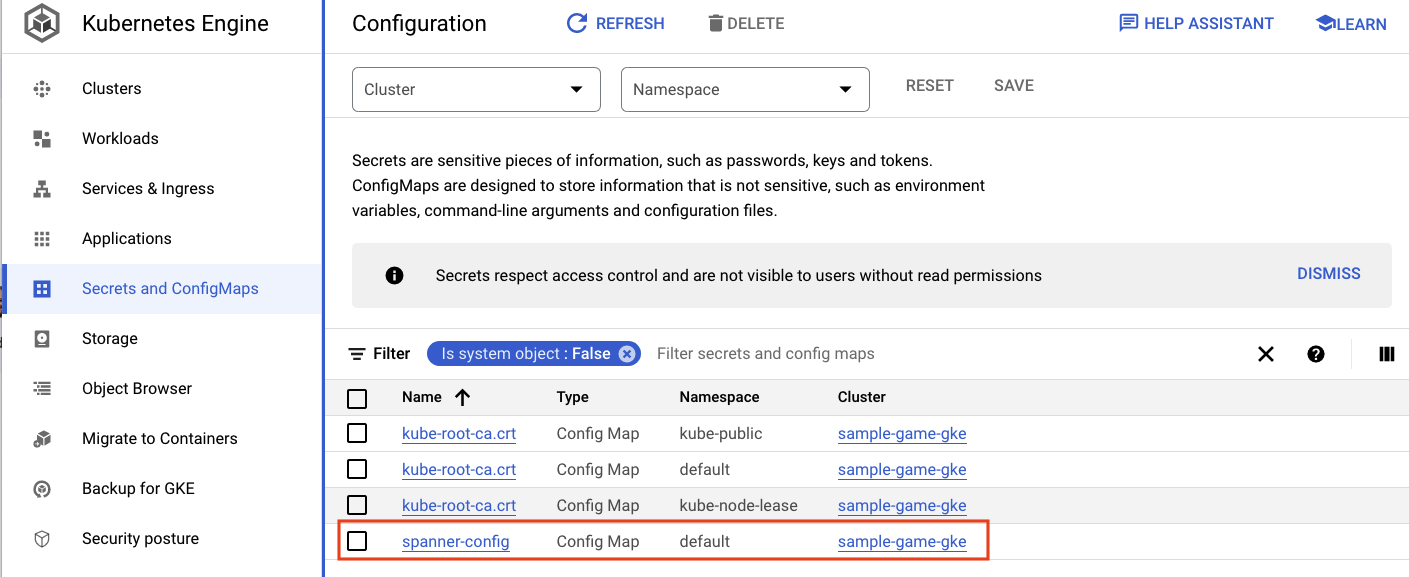
Task: Open Security posture in sidebar
Action: (140, 539)
